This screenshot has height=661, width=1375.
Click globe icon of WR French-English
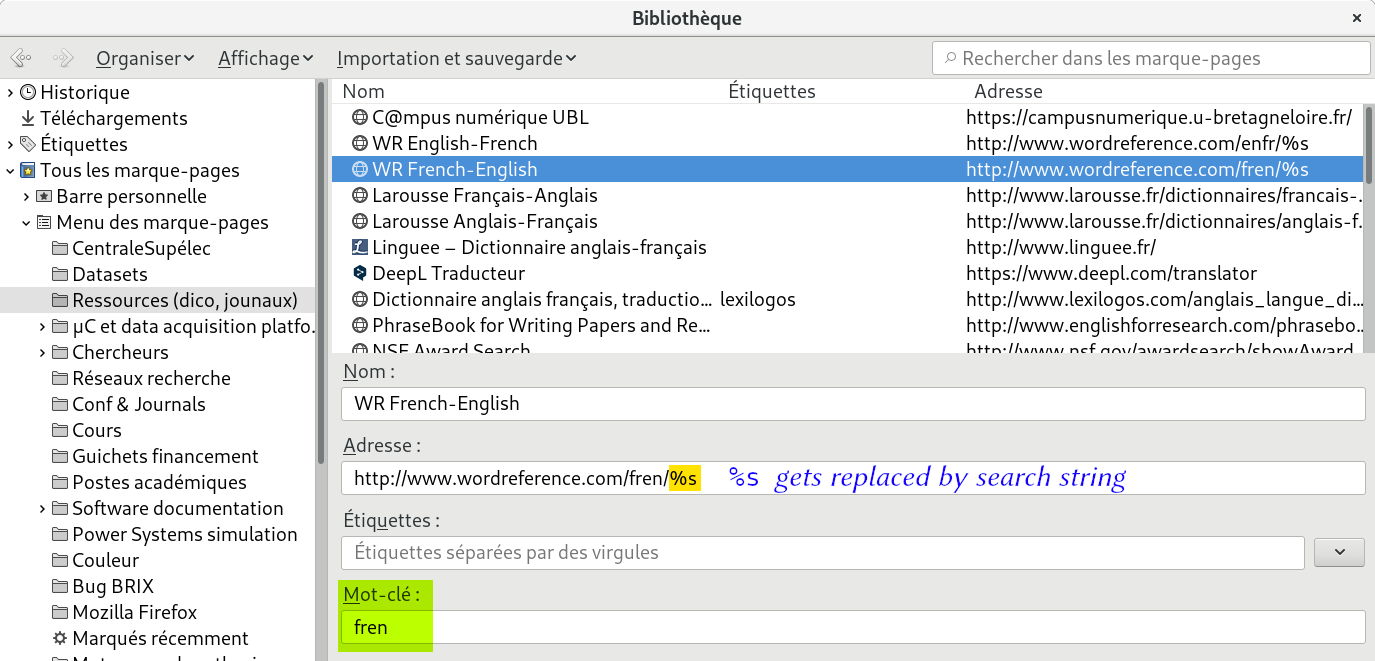360,169
